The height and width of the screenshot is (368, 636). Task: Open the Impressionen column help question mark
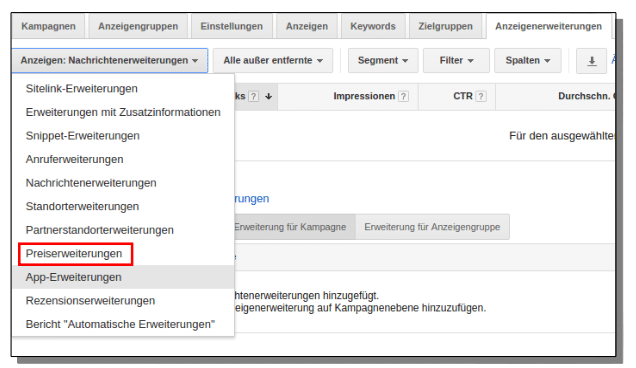tap(403, 96)
